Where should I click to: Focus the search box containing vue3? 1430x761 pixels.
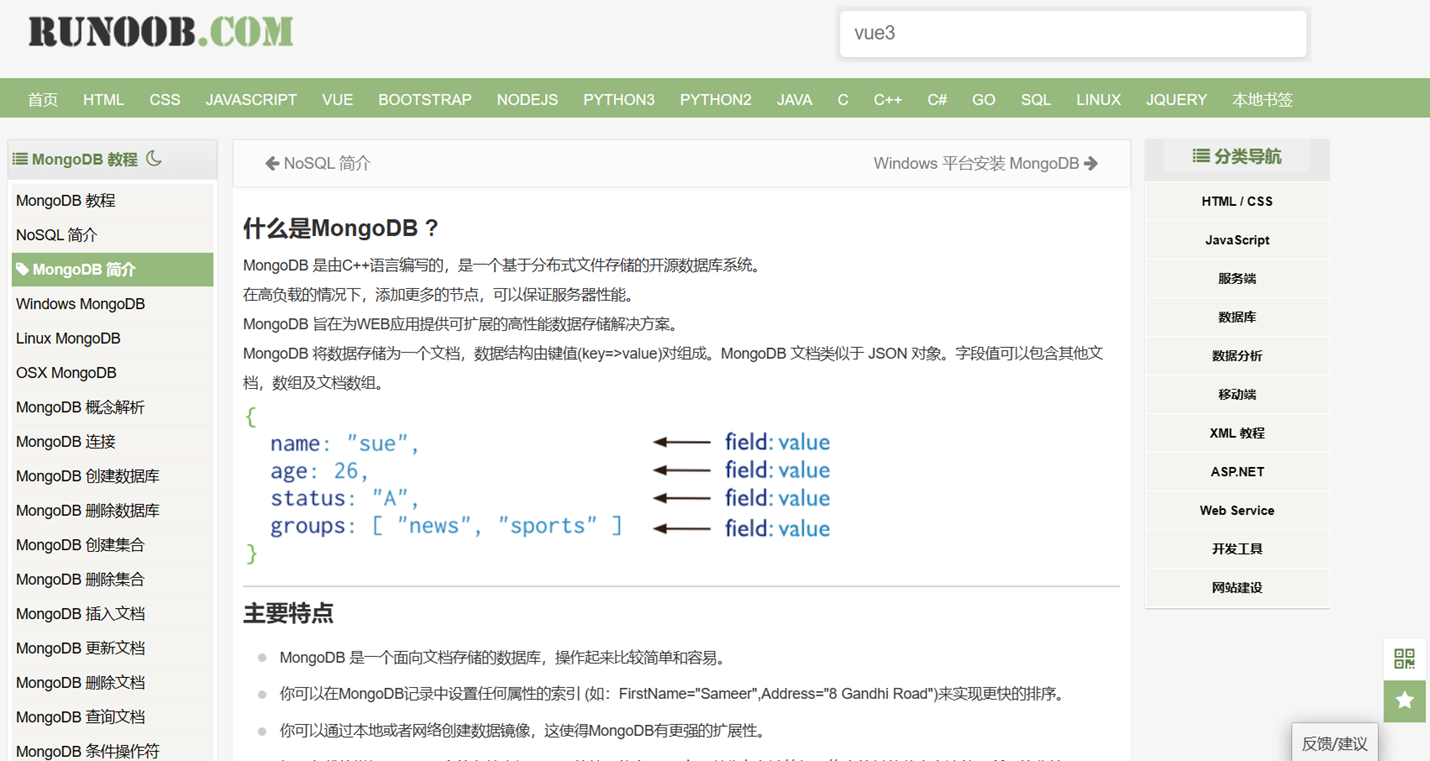tap(1073, 34)
